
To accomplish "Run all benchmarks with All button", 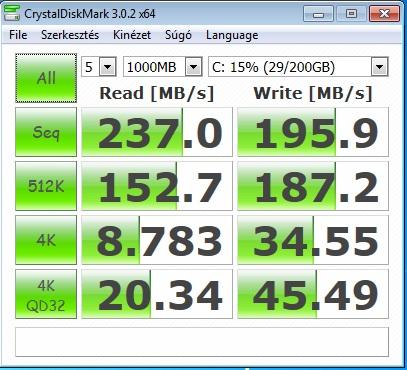I will 46,78.
